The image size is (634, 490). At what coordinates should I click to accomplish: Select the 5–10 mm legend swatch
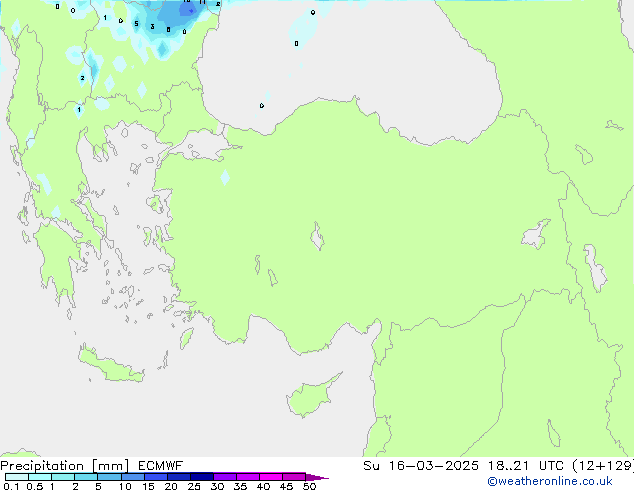click(109, 477)
